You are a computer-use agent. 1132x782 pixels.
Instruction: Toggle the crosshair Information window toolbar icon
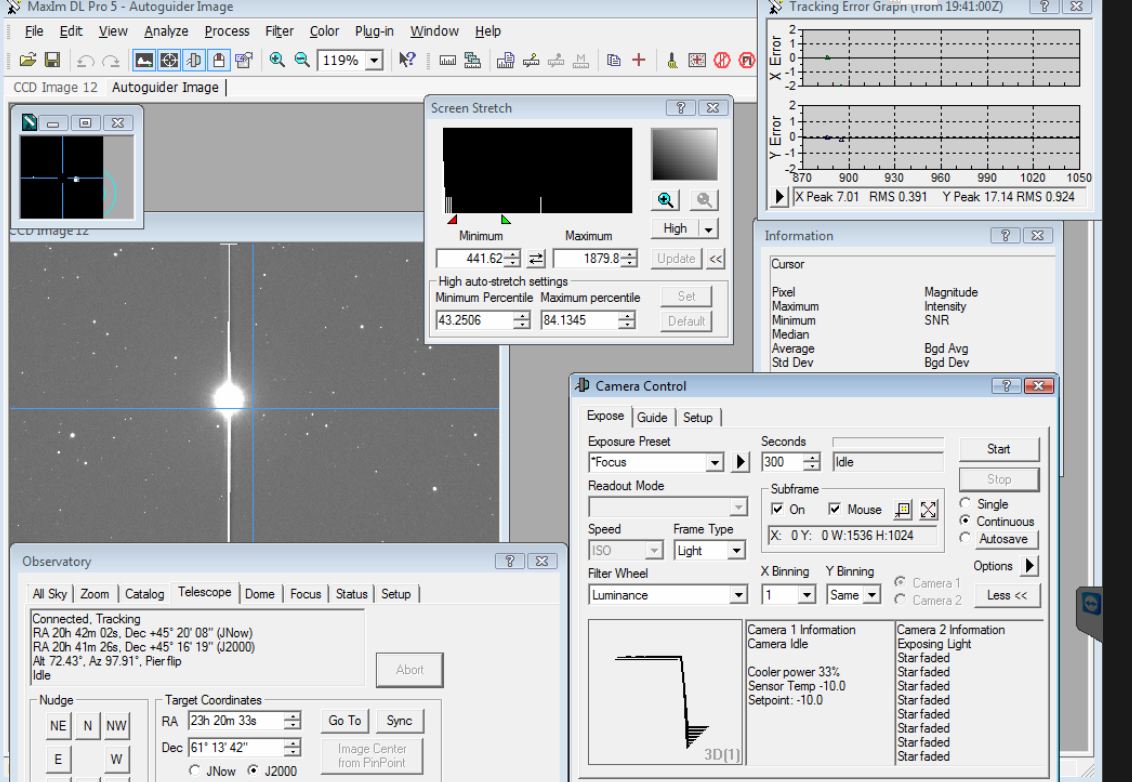click(x=169, y=60)
